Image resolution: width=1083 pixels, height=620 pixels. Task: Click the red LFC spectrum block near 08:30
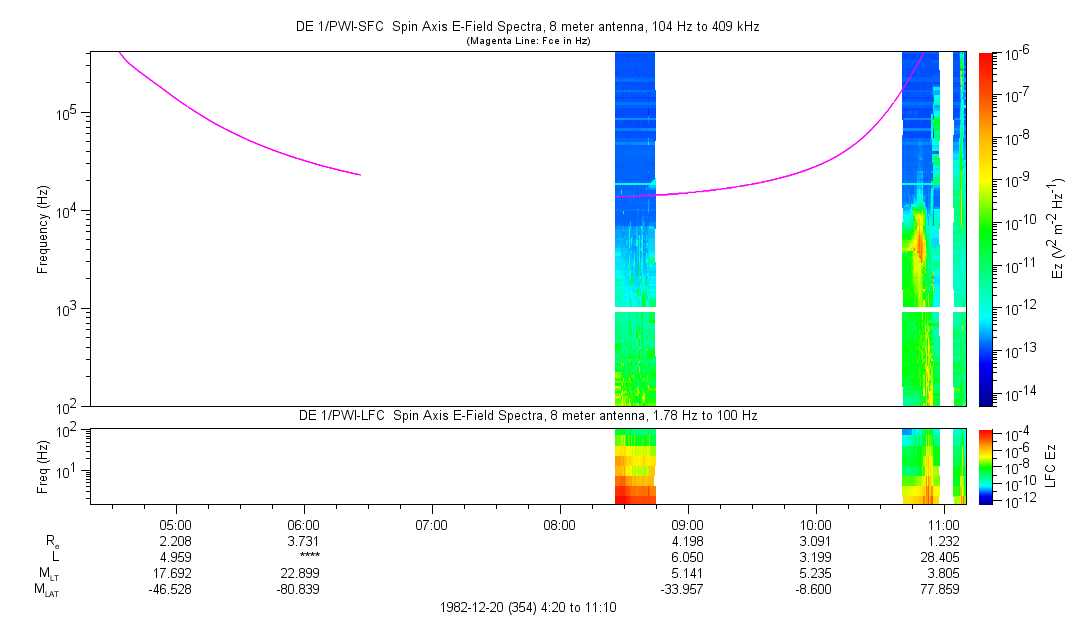click(x=635, y=490)
